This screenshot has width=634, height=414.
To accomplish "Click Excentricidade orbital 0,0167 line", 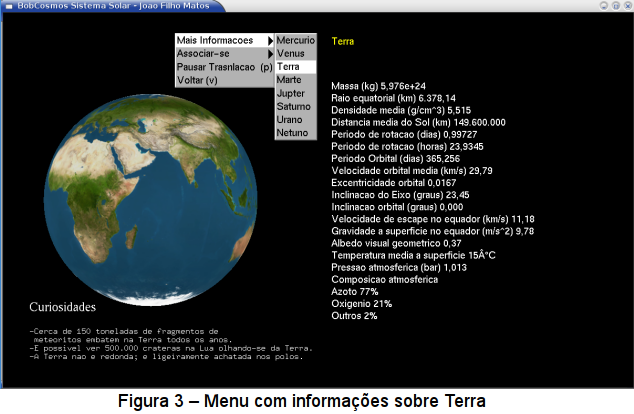I will [x=394, y=183].
